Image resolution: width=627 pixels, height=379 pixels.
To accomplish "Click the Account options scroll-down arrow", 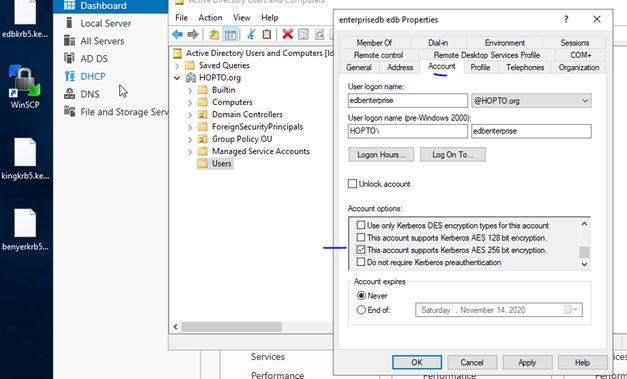I will [x=584, y=264].
